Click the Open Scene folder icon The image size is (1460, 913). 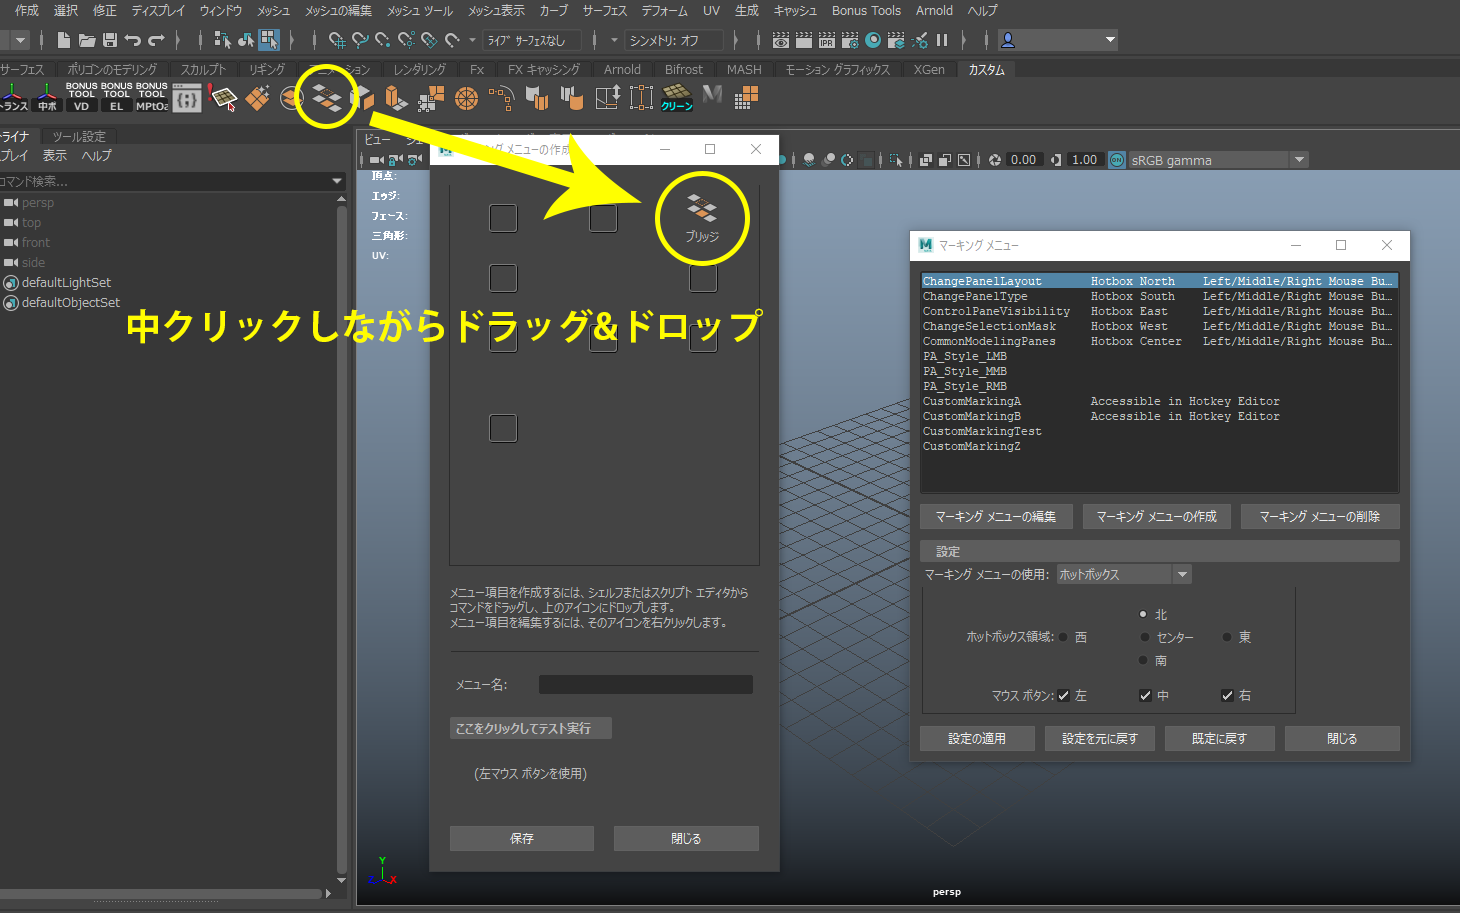click(87, 40)
